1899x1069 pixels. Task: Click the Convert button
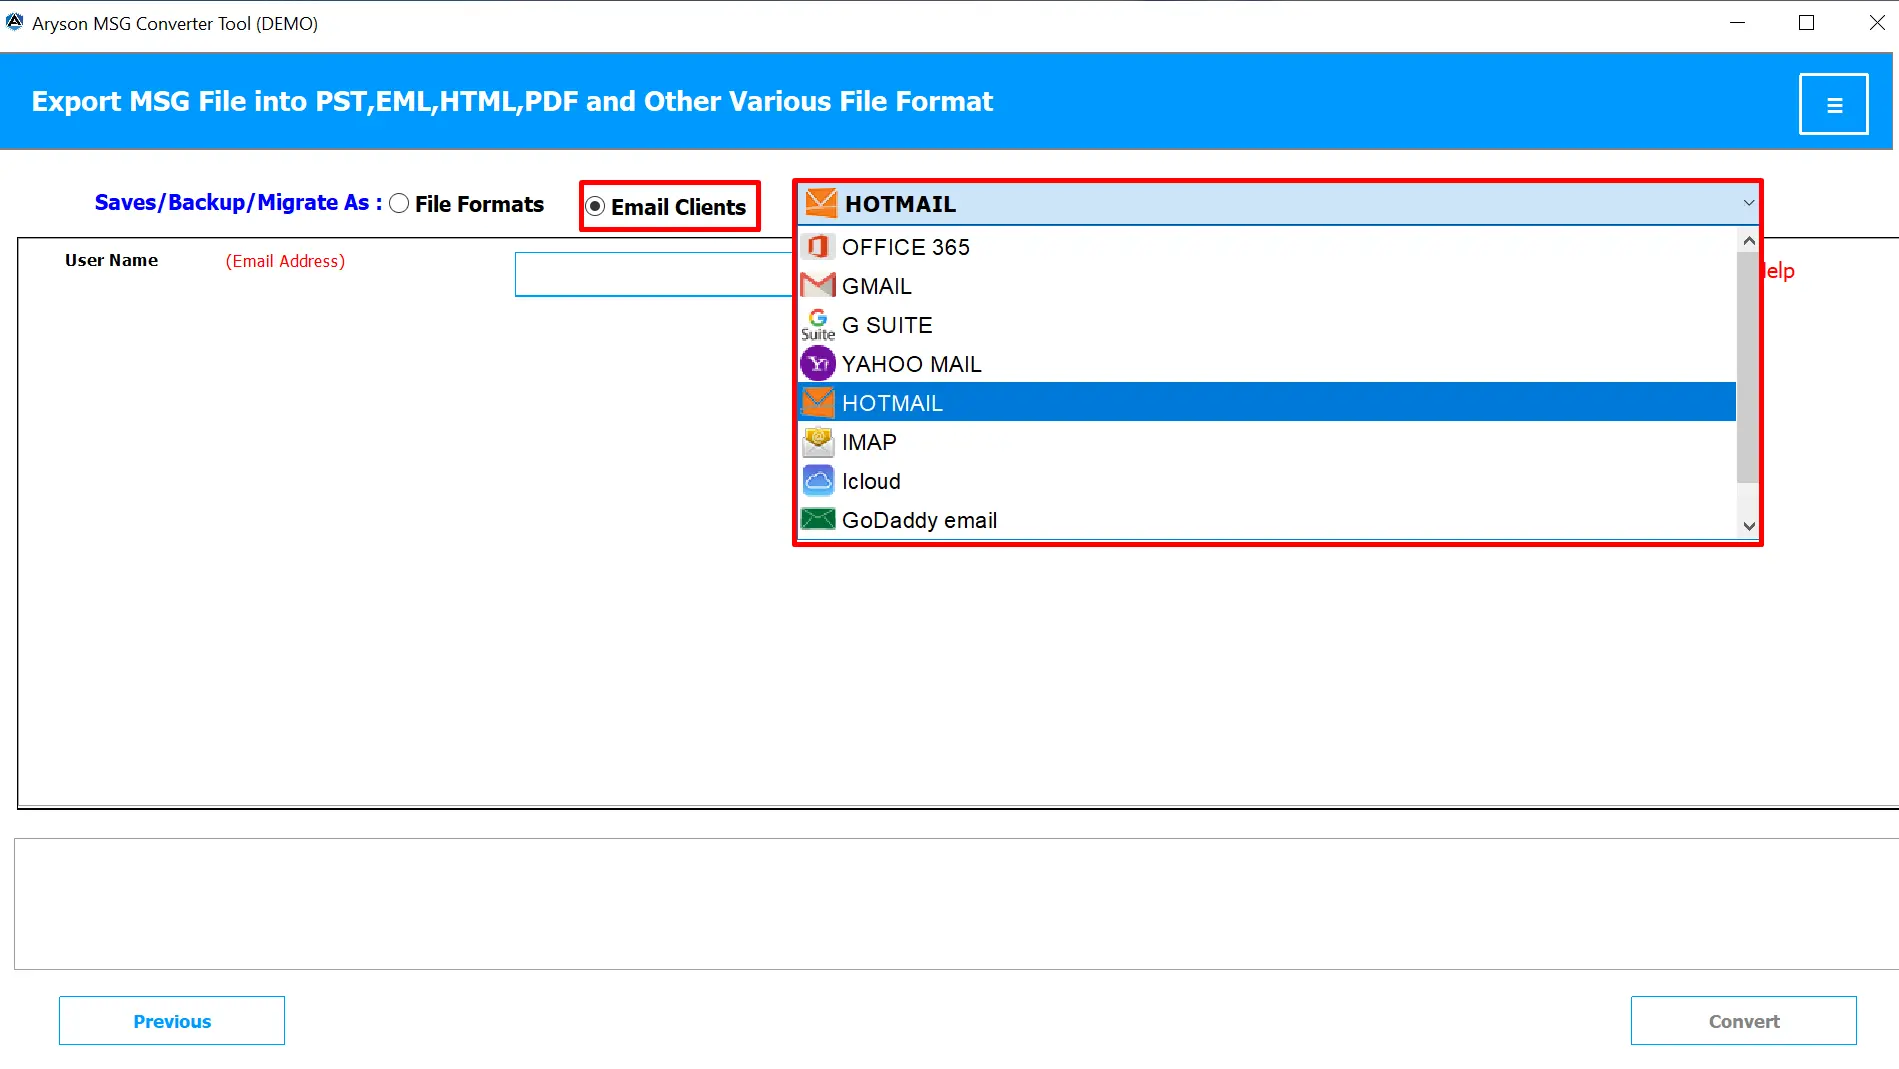click(1743, 1021)
